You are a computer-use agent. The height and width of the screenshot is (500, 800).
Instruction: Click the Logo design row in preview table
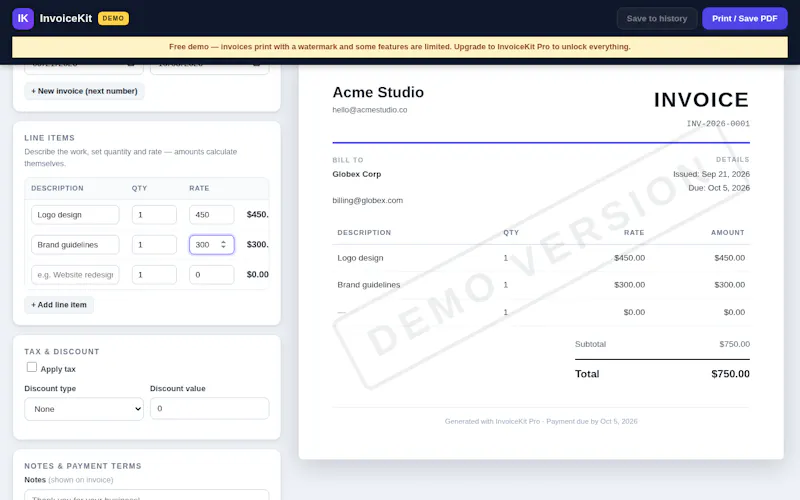[x=541, y=258]
